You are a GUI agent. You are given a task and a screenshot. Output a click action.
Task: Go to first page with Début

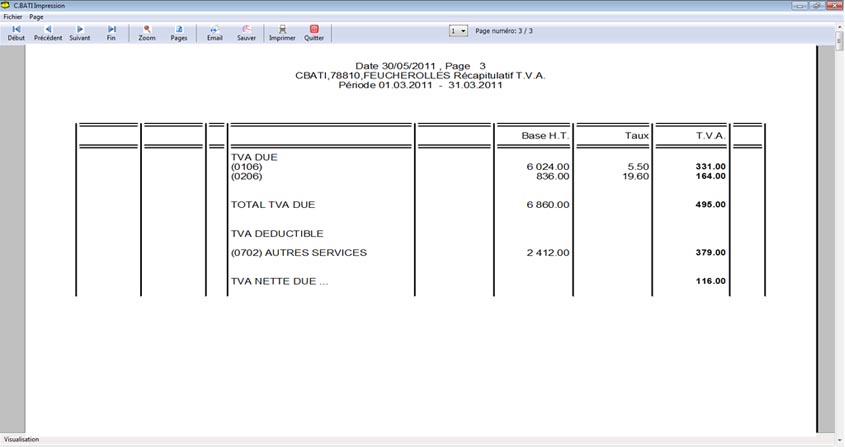coord(16,33)
